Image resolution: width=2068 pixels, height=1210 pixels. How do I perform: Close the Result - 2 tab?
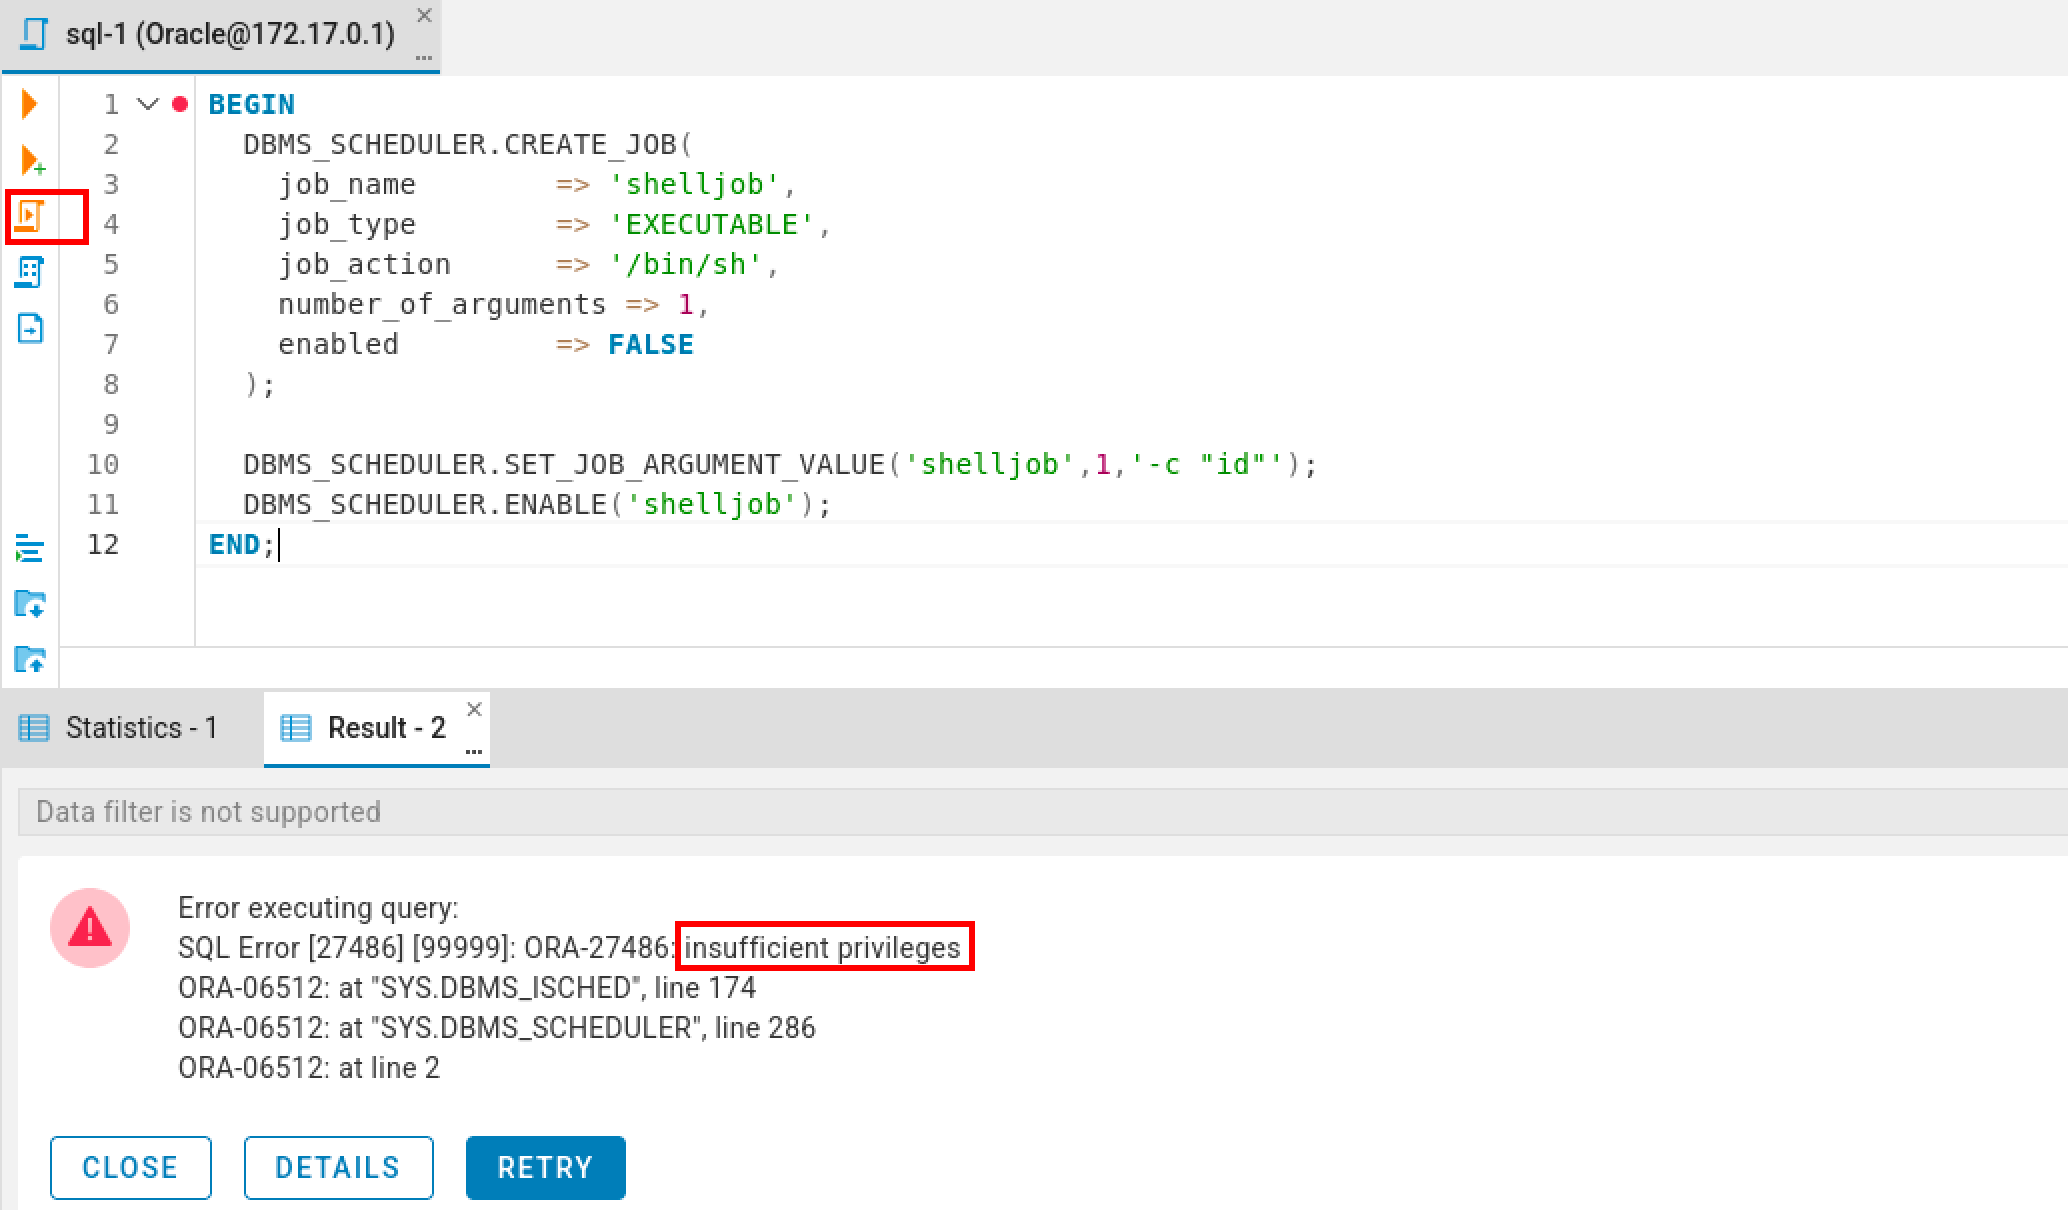pos(475,709)
